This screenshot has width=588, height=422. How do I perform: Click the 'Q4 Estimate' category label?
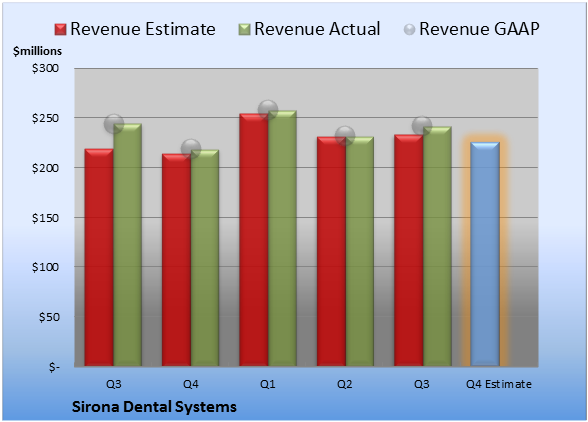(x=499, y=384)
